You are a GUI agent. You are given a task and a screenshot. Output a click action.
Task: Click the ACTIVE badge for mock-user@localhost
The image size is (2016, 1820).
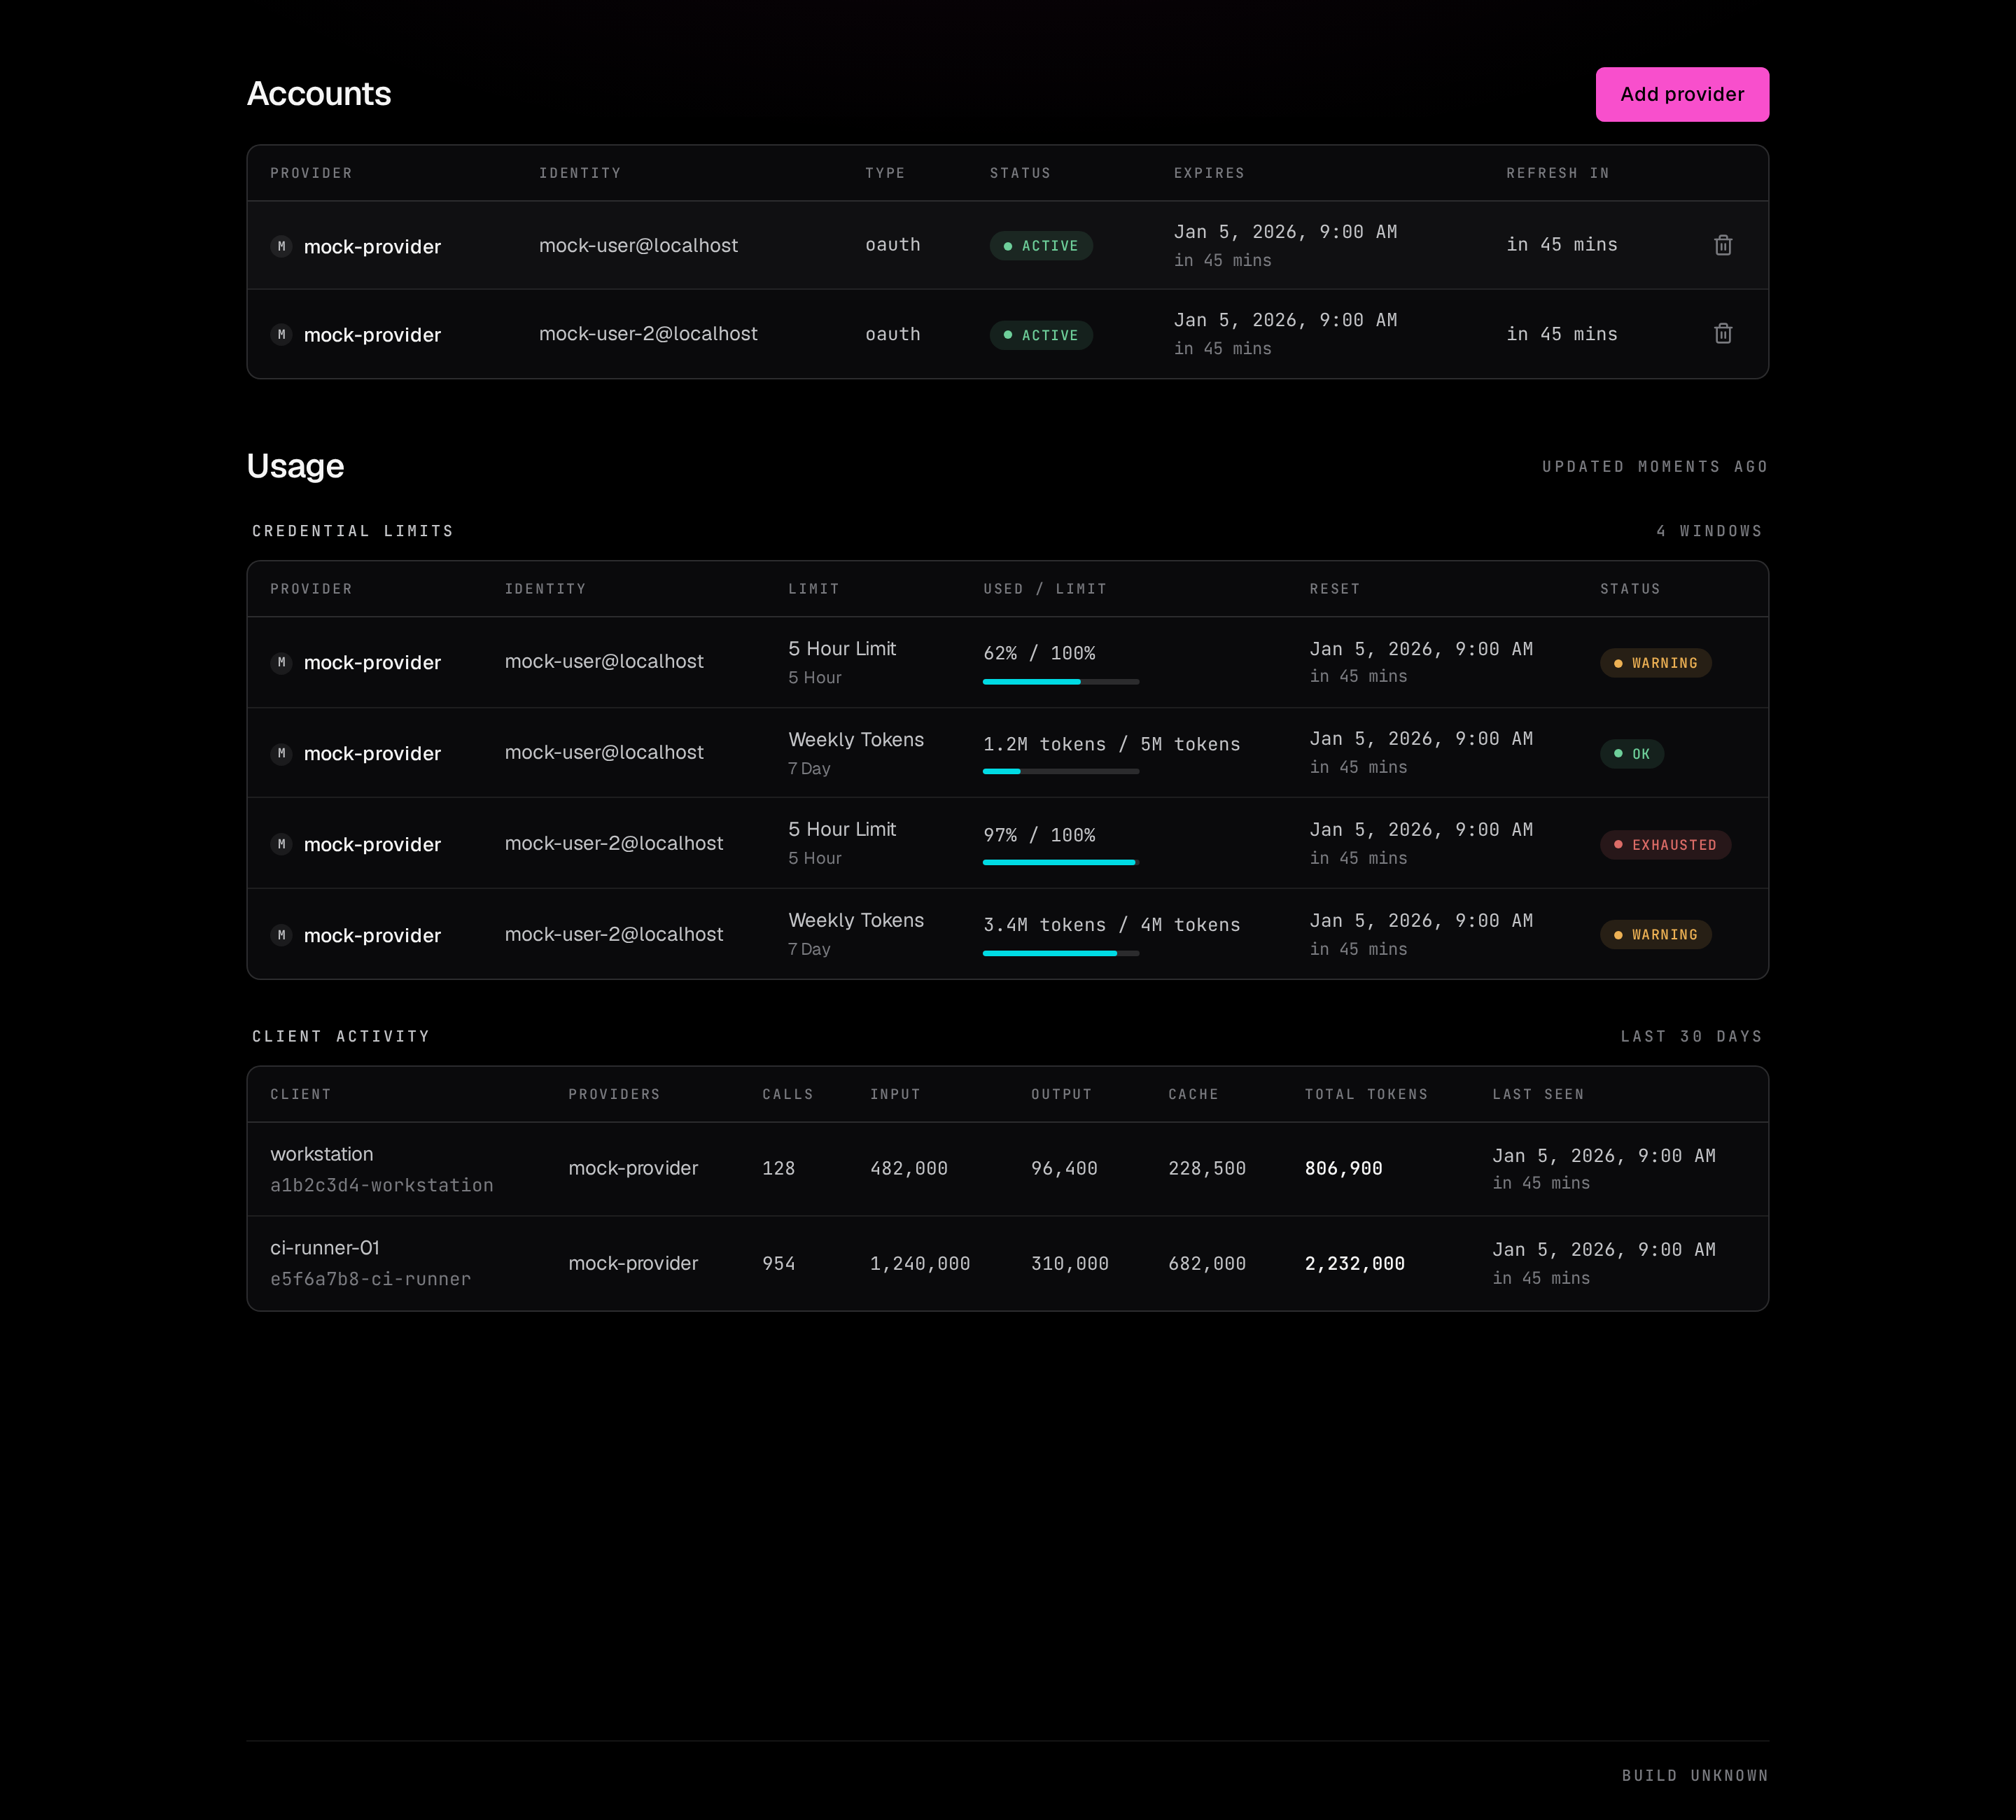pos(1041,246)
